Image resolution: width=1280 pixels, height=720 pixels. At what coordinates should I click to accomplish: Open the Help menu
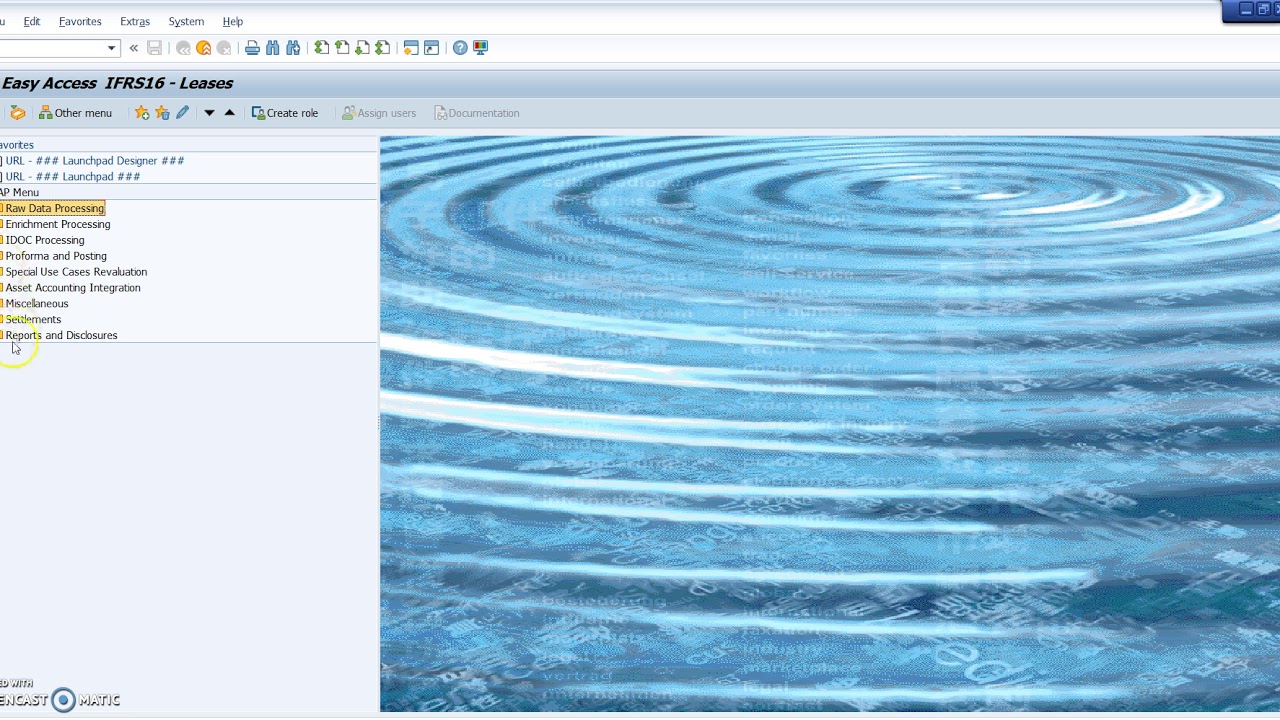(233, 21)
